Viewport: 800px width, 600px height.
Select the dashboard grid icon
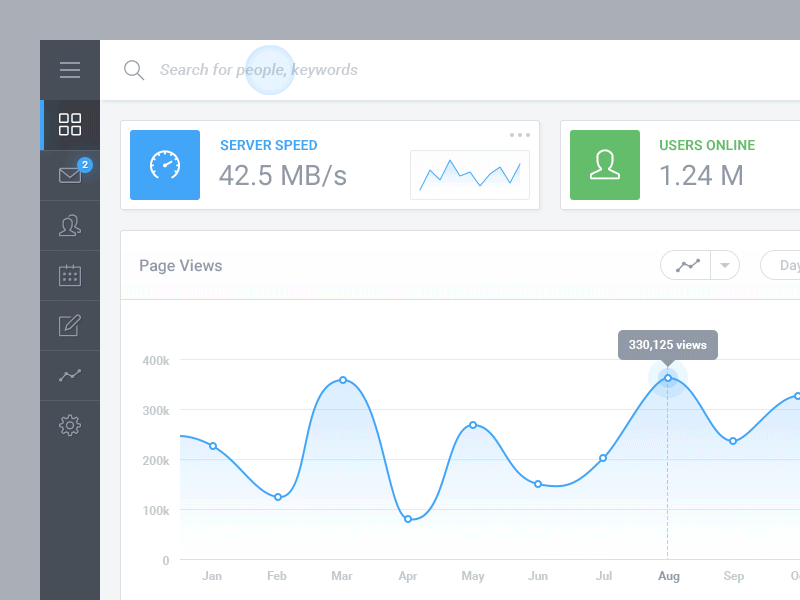coord(69,124)
